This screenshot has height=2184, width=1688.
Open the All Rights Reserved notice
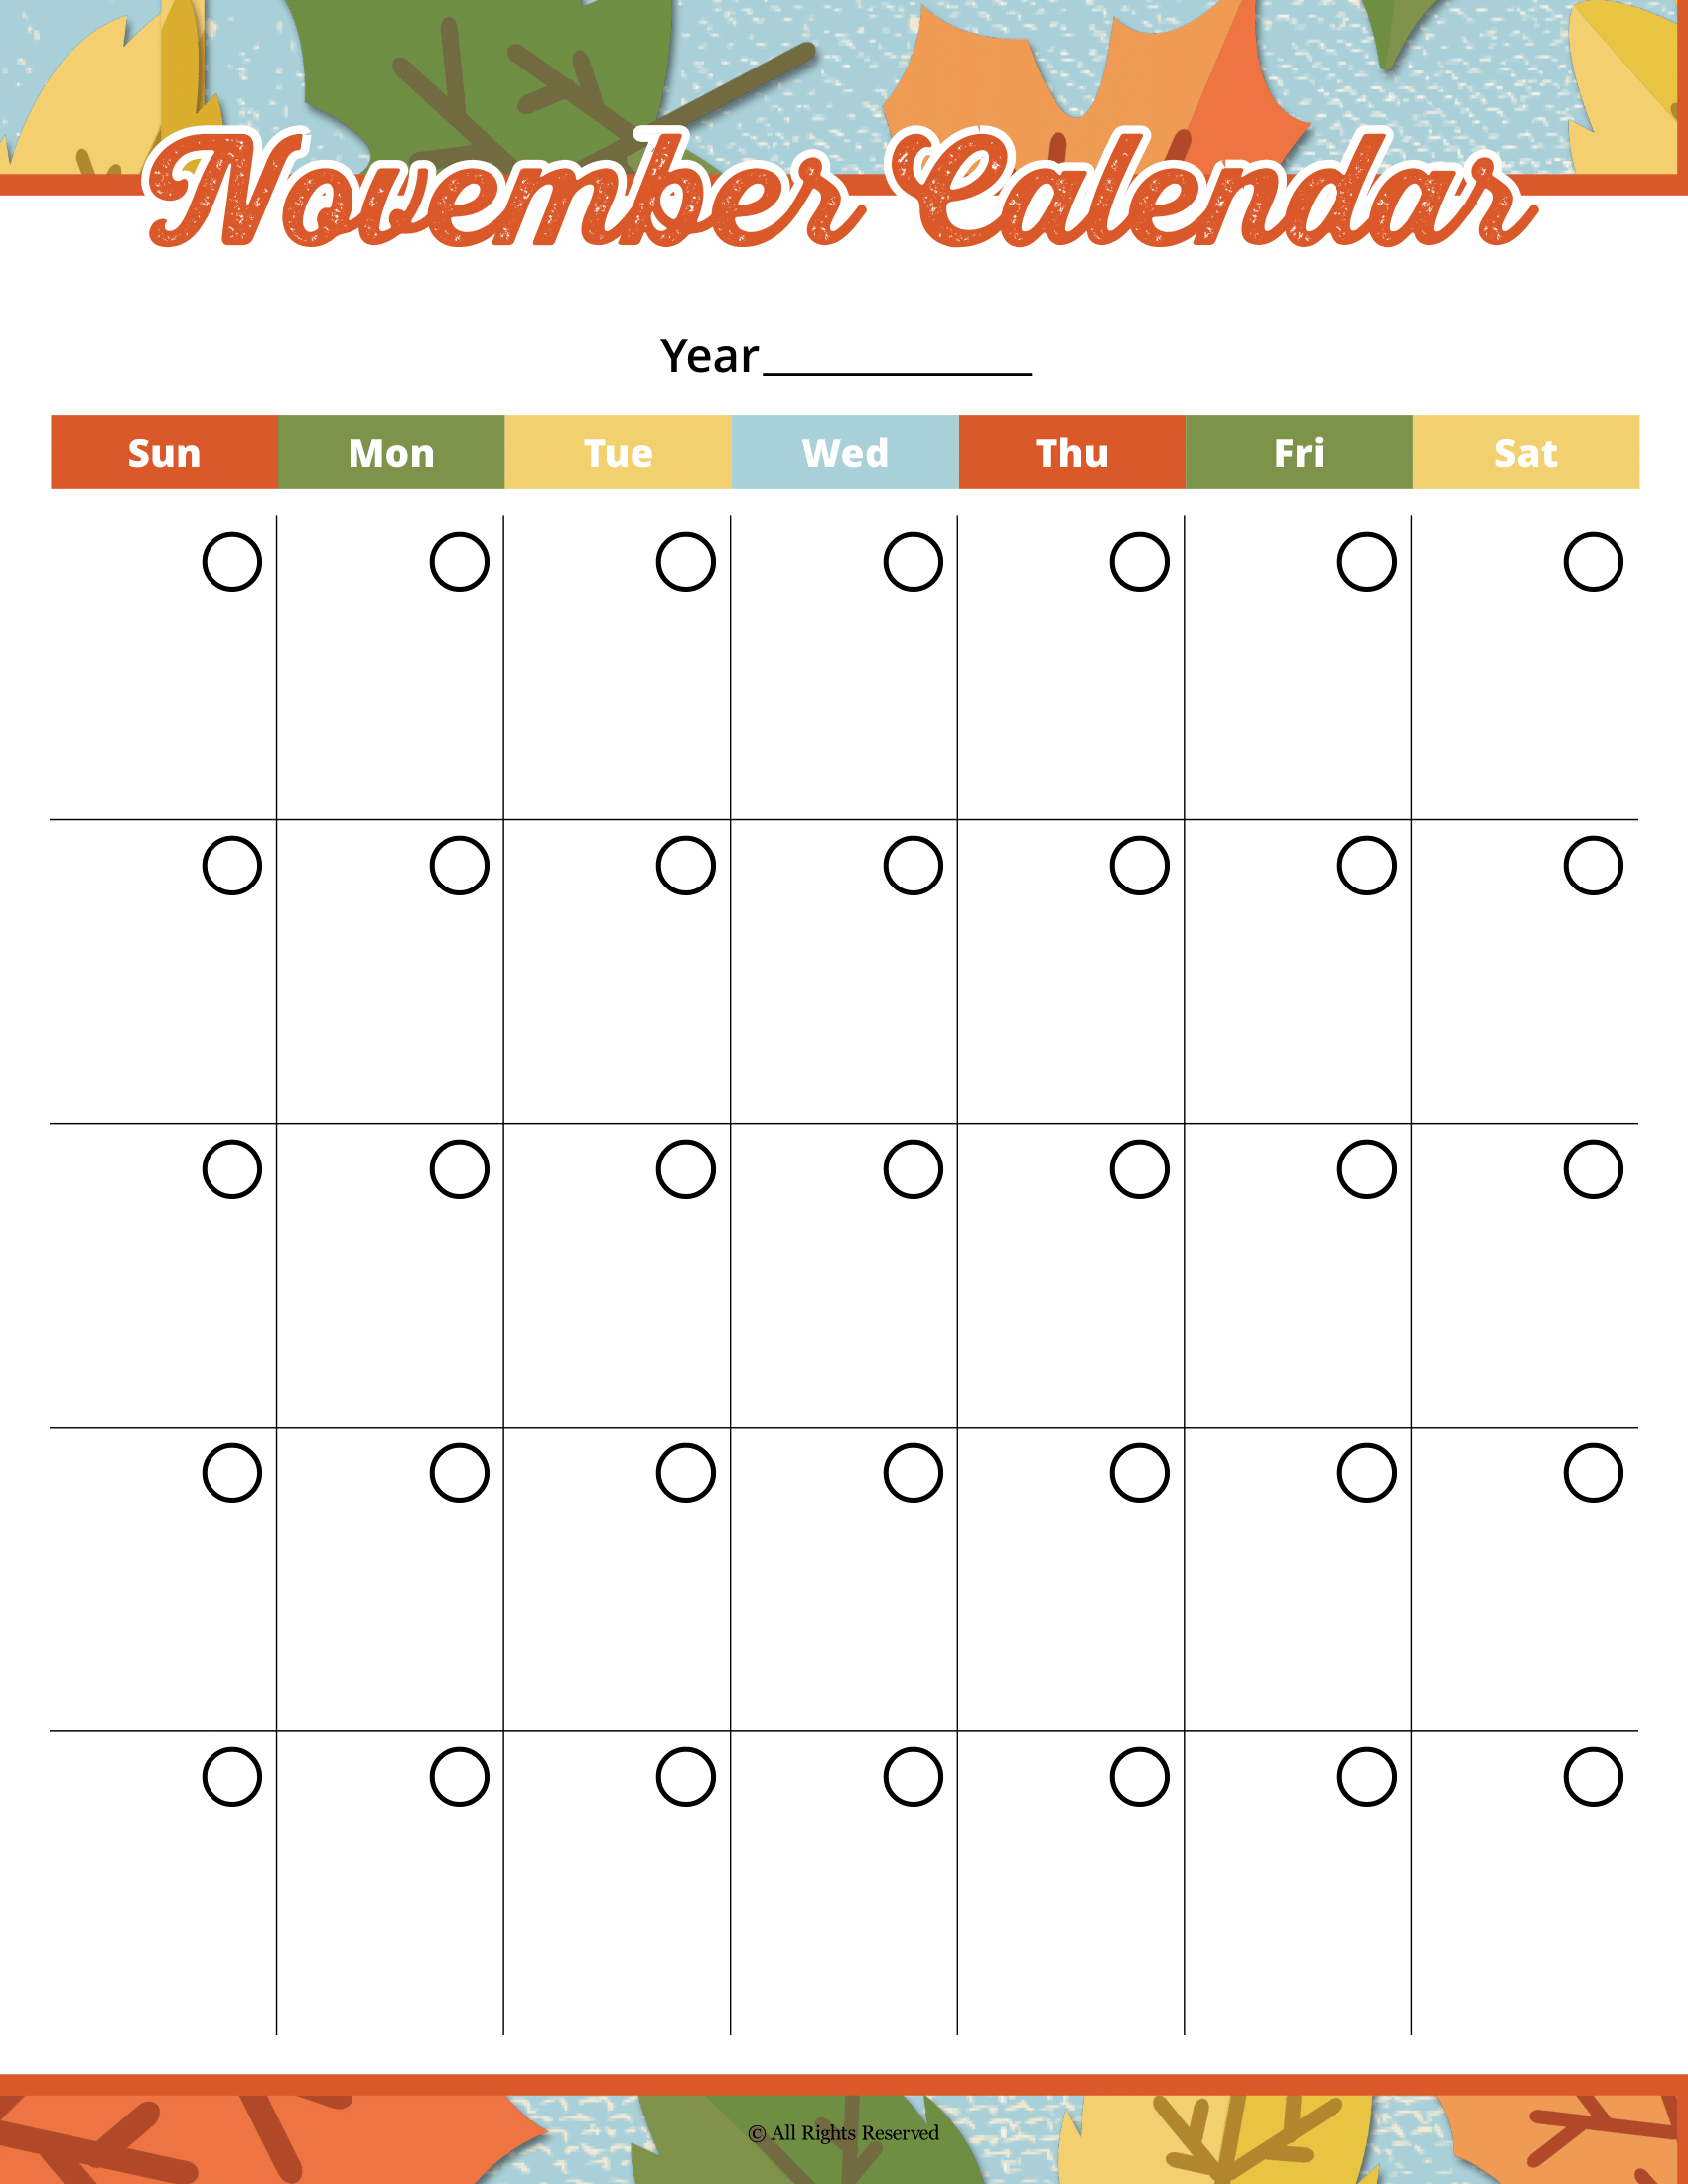[844, 2133]
